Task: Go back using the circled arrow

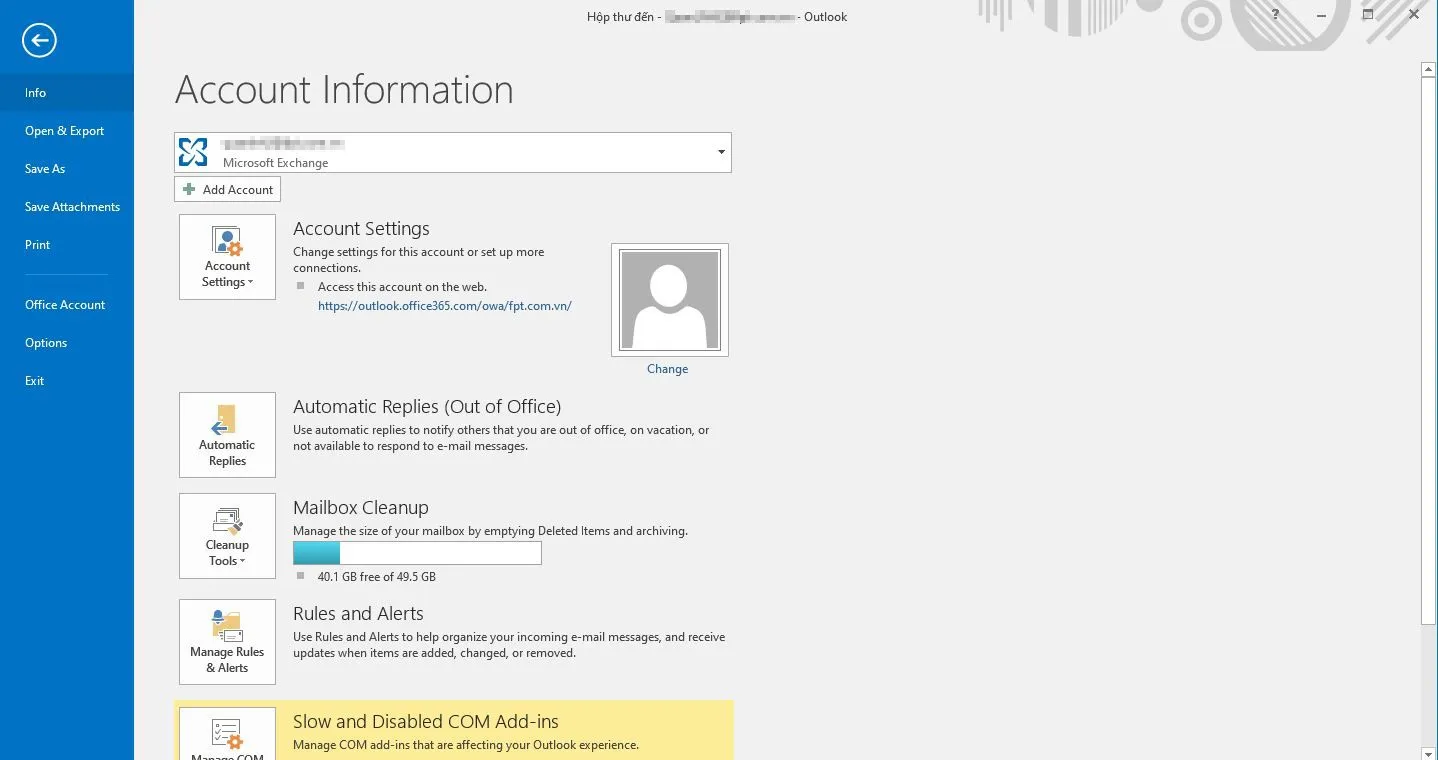Action: [x=40, y=40]
